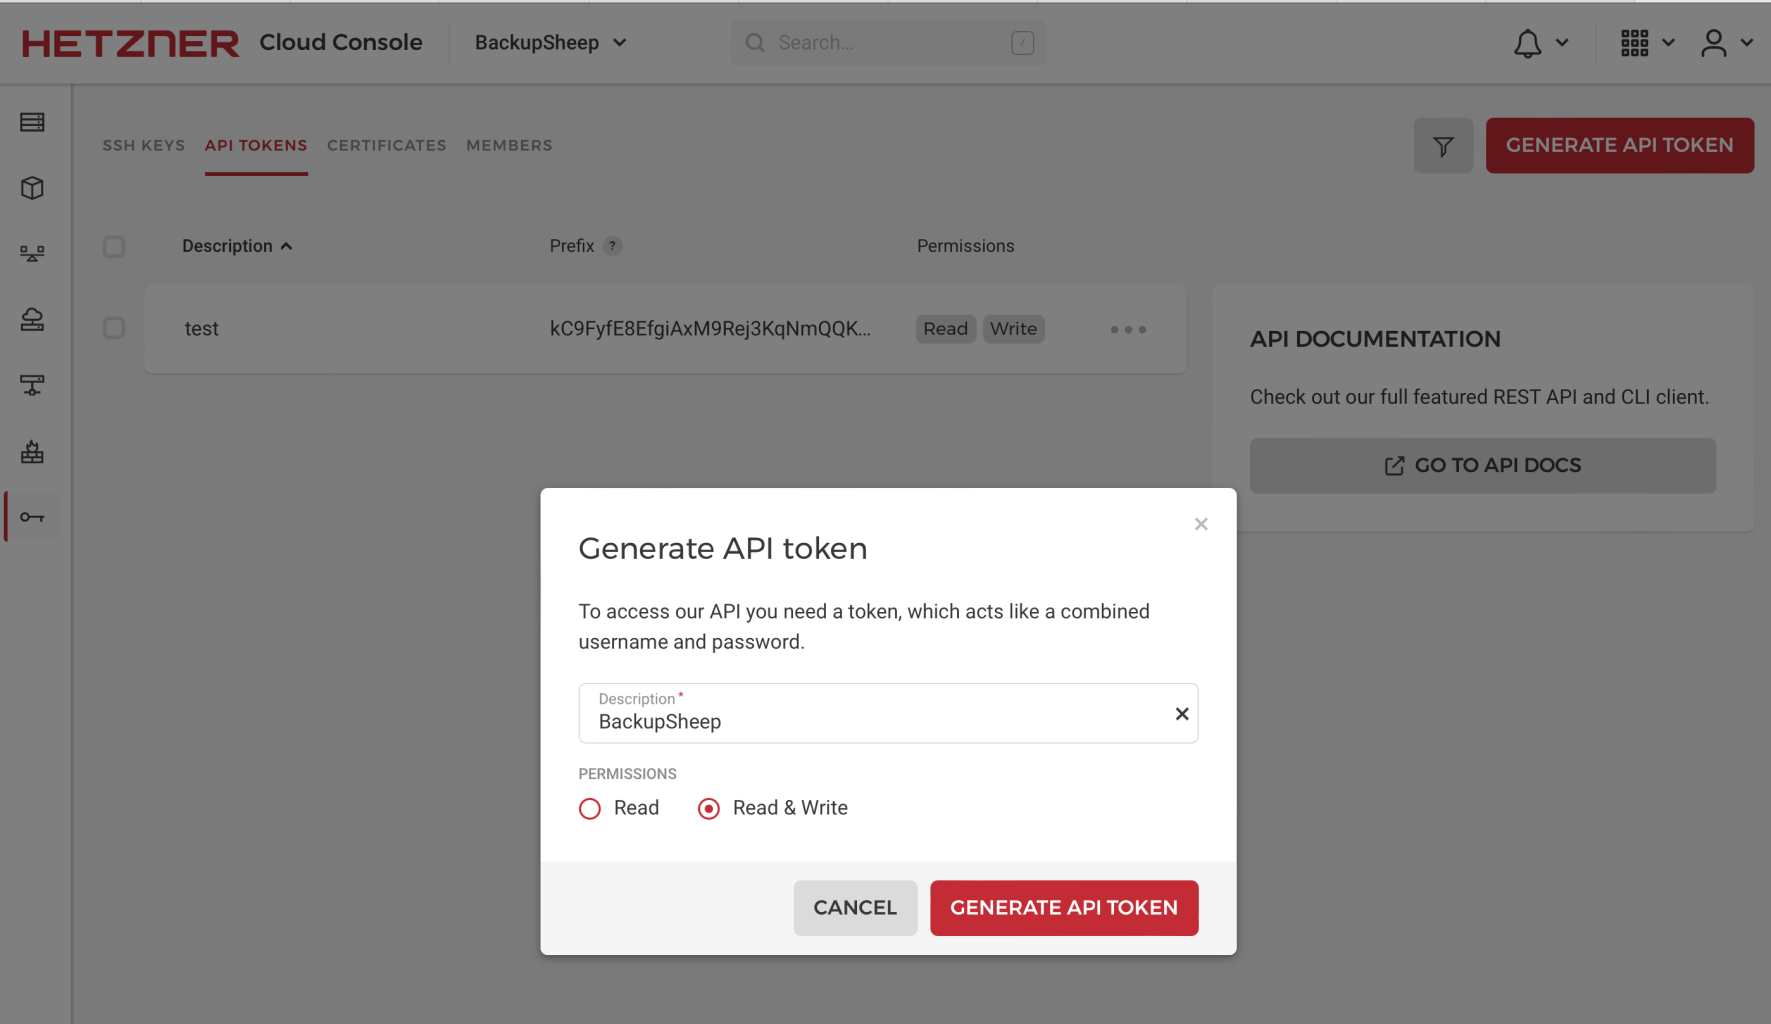Click the Write permission badge on test token
Image resolution: width=1771 pixels, height=1024 pixels.
click(x=1014, y=329)
